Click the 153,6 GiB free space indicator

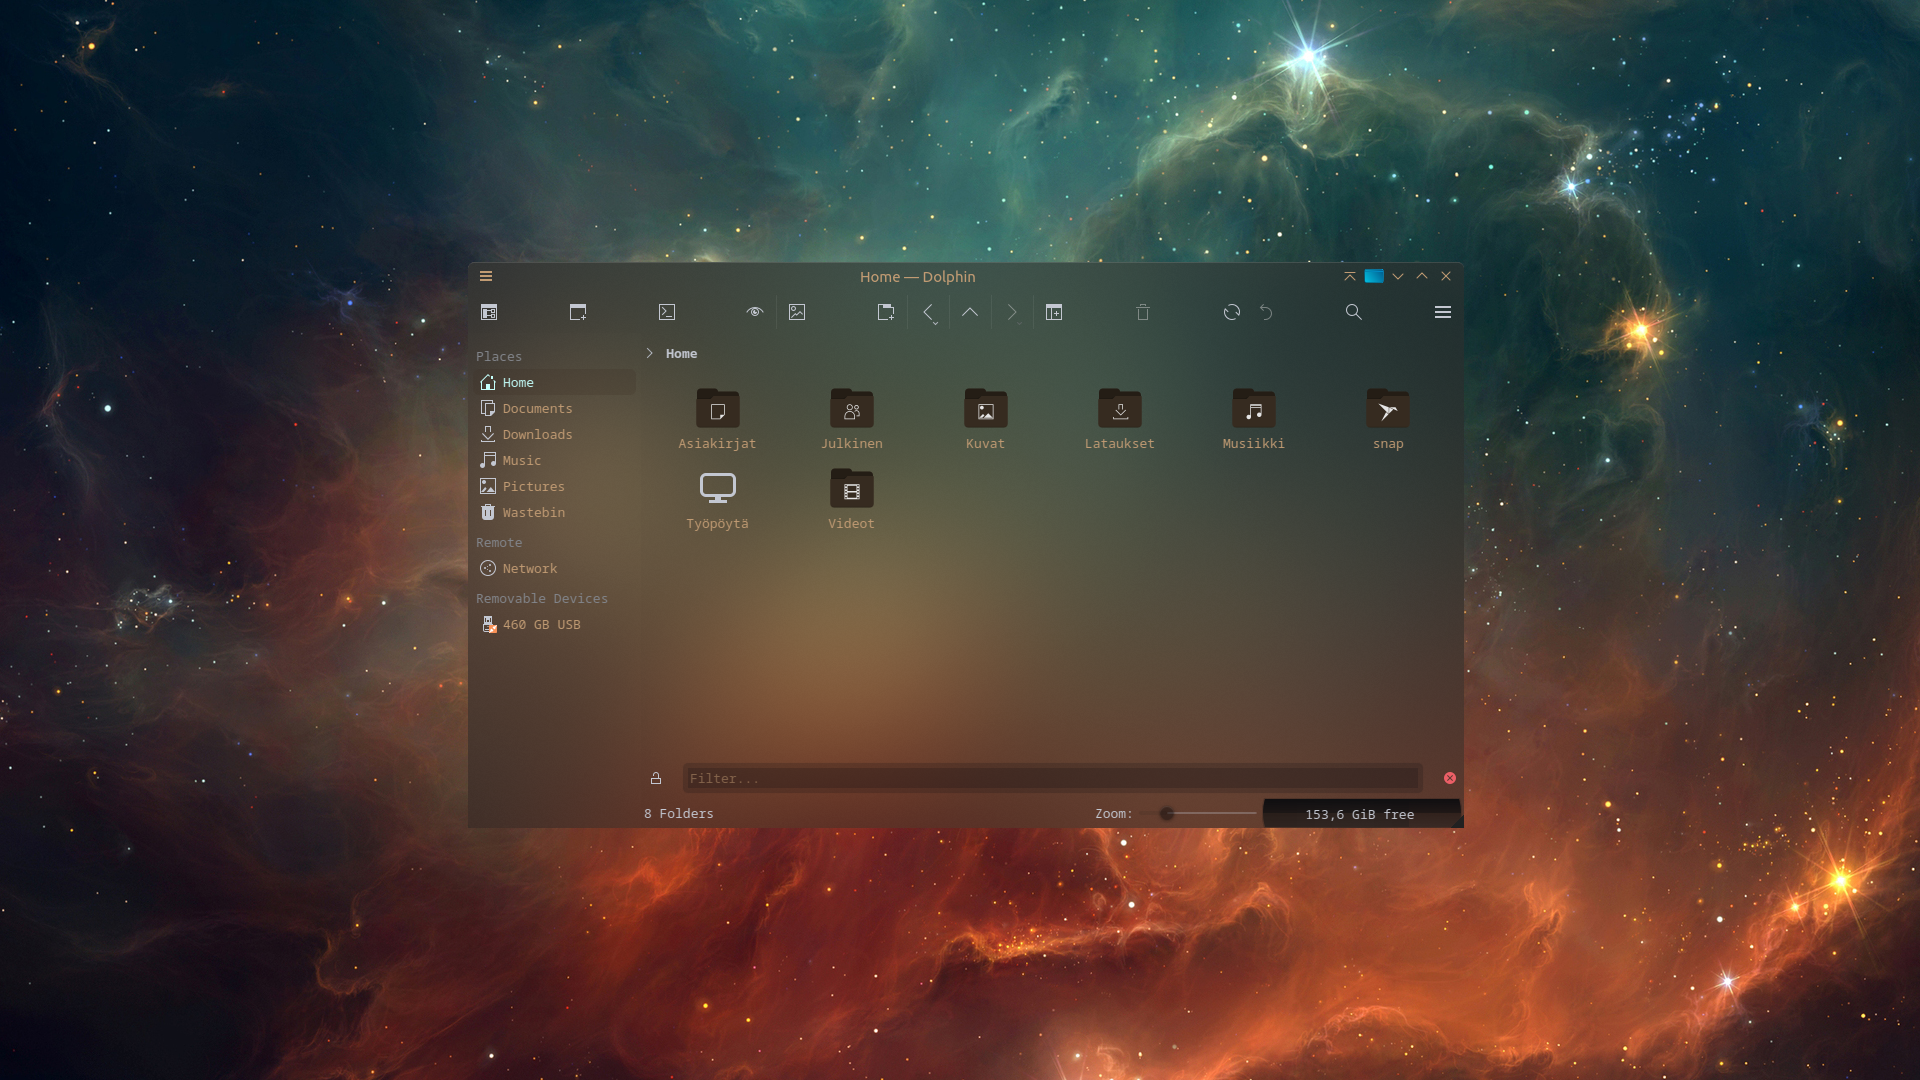[1360, 814]
